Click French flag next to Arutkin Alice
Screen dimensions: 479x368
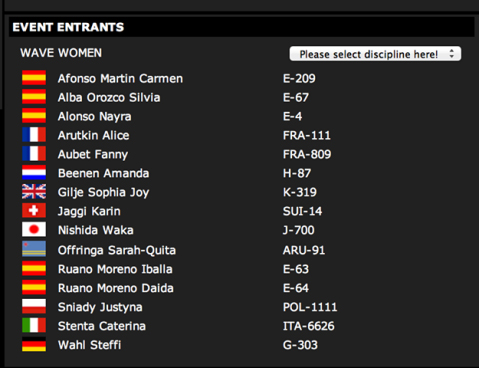(34, 135)
